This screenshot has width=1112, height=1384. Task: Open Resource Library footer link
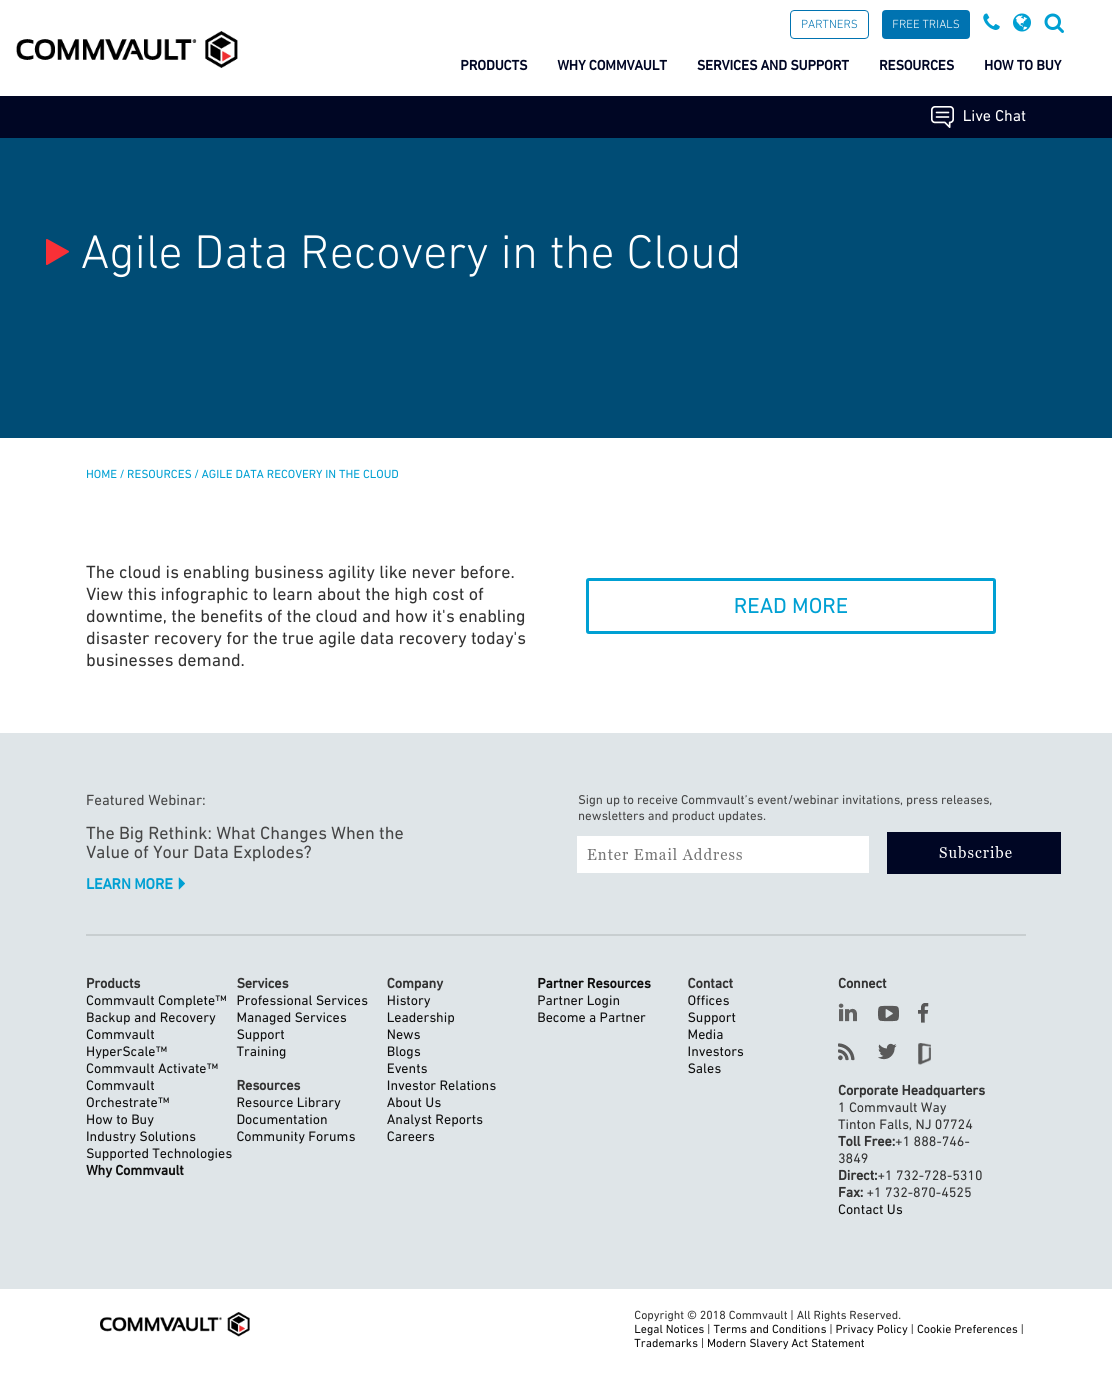tap(289, 1103)
